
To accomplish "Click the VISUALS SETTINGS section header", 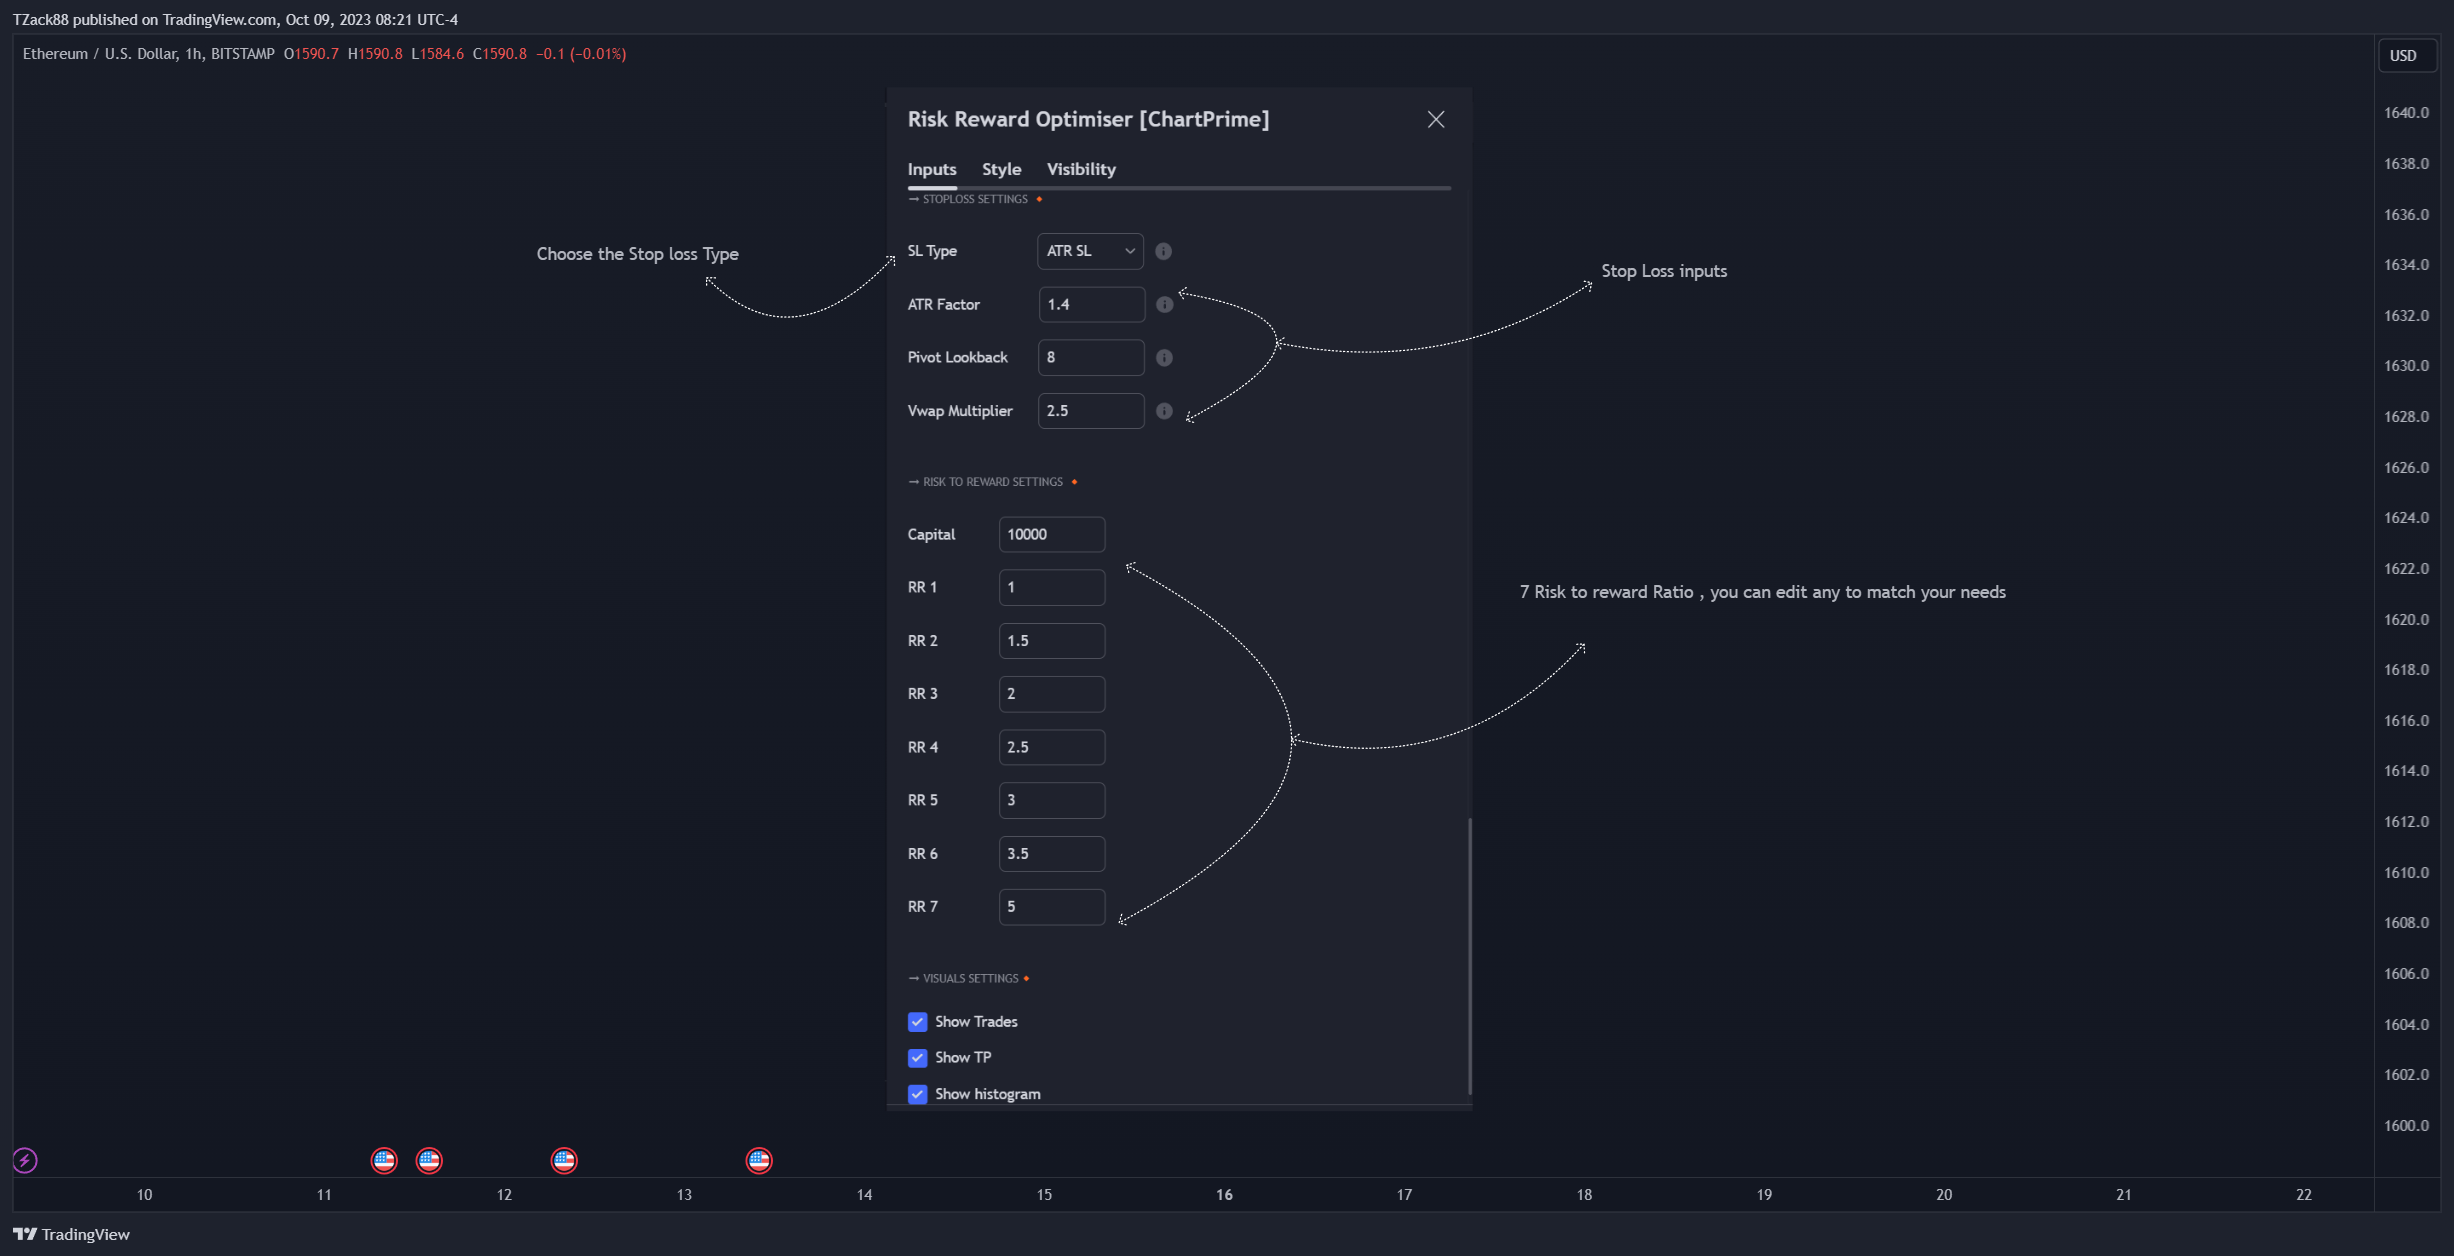I will pyautogui.click(x=969, y=979).
